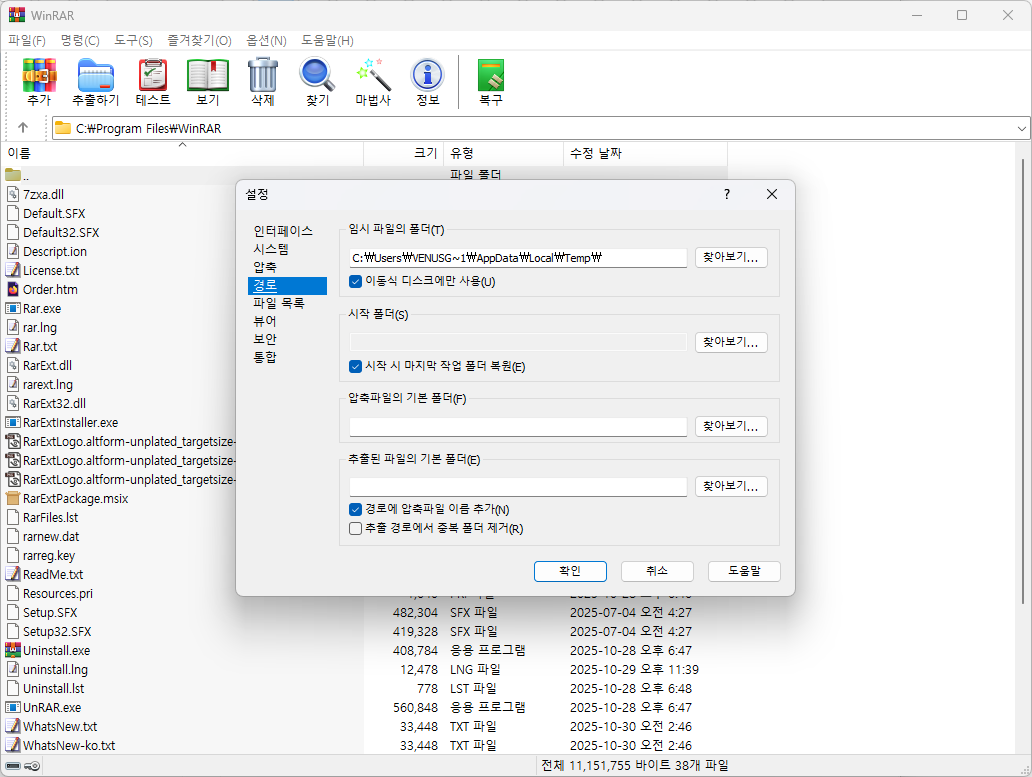Select the Rar.exe file icon

pos(13,309)
